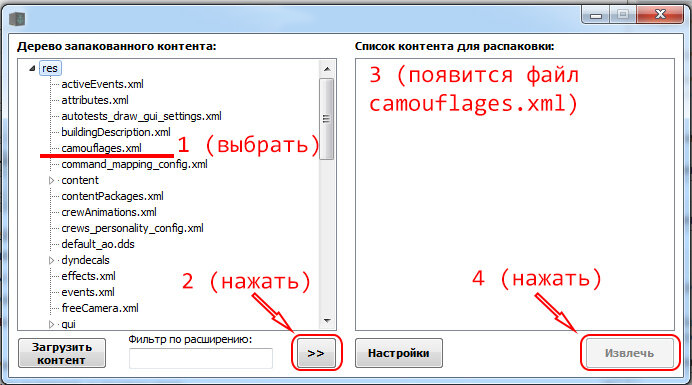Click the tree scrollbar down arrow
692x385 pixels.
click(x=327, y=321)
